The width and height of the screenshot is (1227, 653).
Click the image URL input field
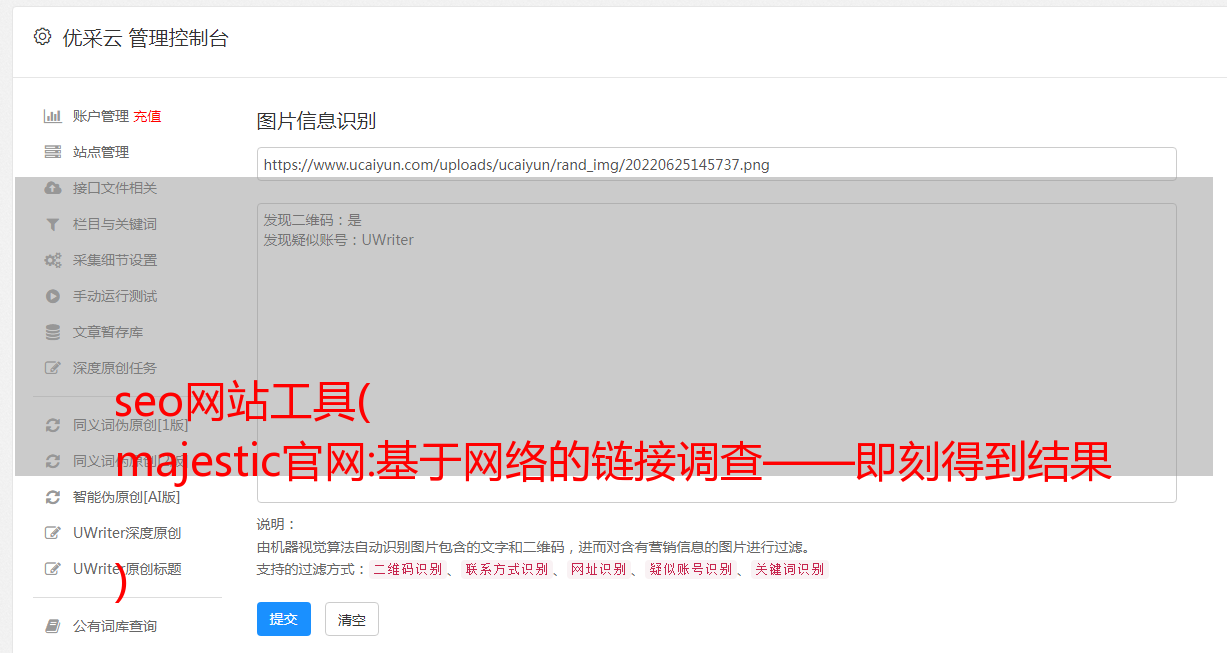(716, 164)
